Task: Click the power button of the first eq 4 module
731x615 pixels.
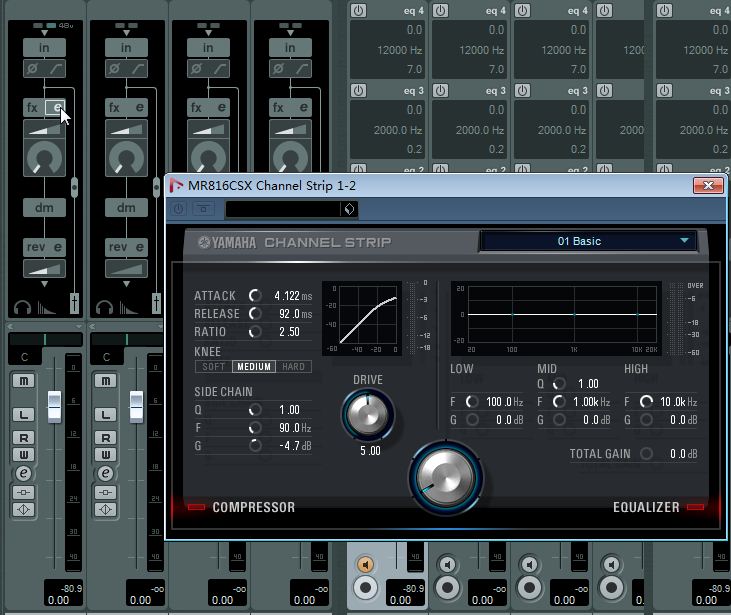Action: pyautogui.click(x=359, y=10)
